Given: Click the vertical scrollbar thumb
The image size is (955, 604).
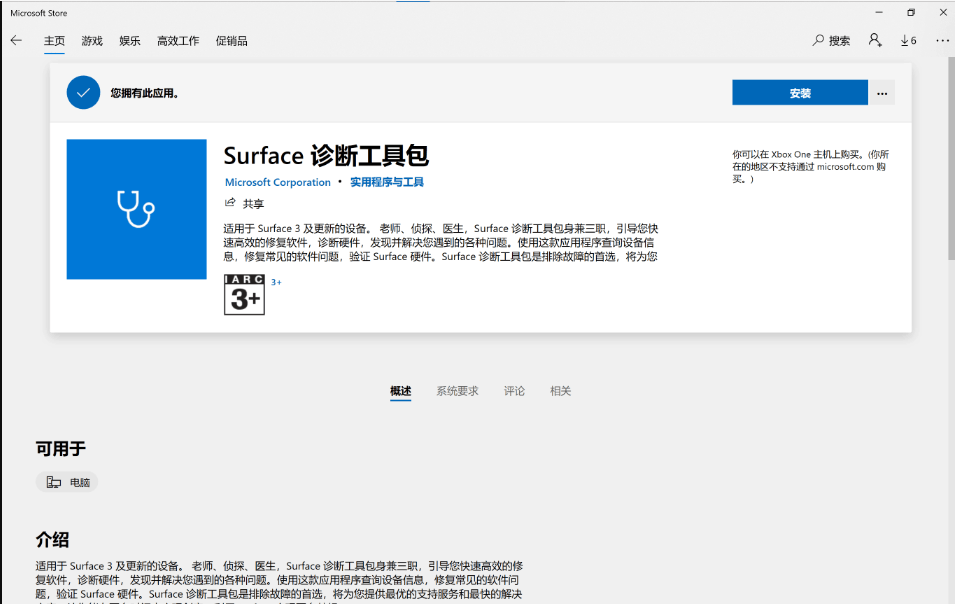Looking at the screenshot, I should [x=951, y=158].
